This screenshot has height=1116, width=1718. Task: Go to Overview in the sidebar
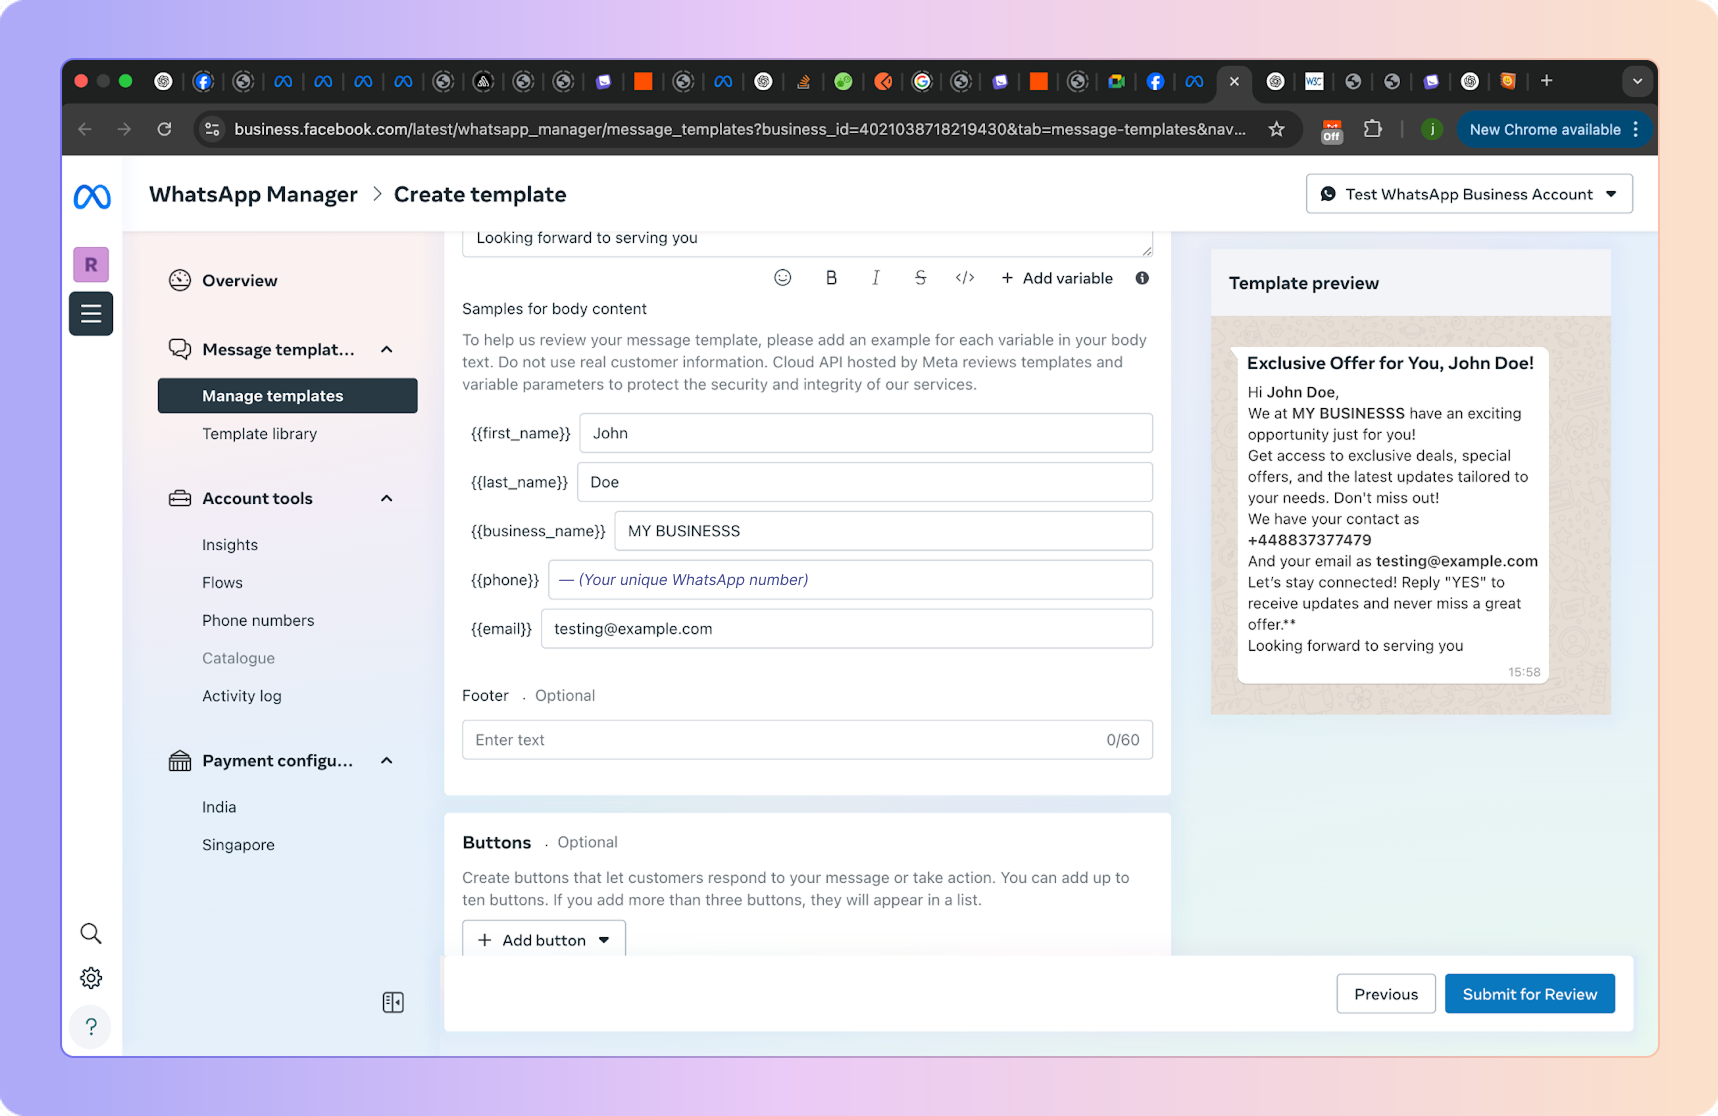click(240, 281)
